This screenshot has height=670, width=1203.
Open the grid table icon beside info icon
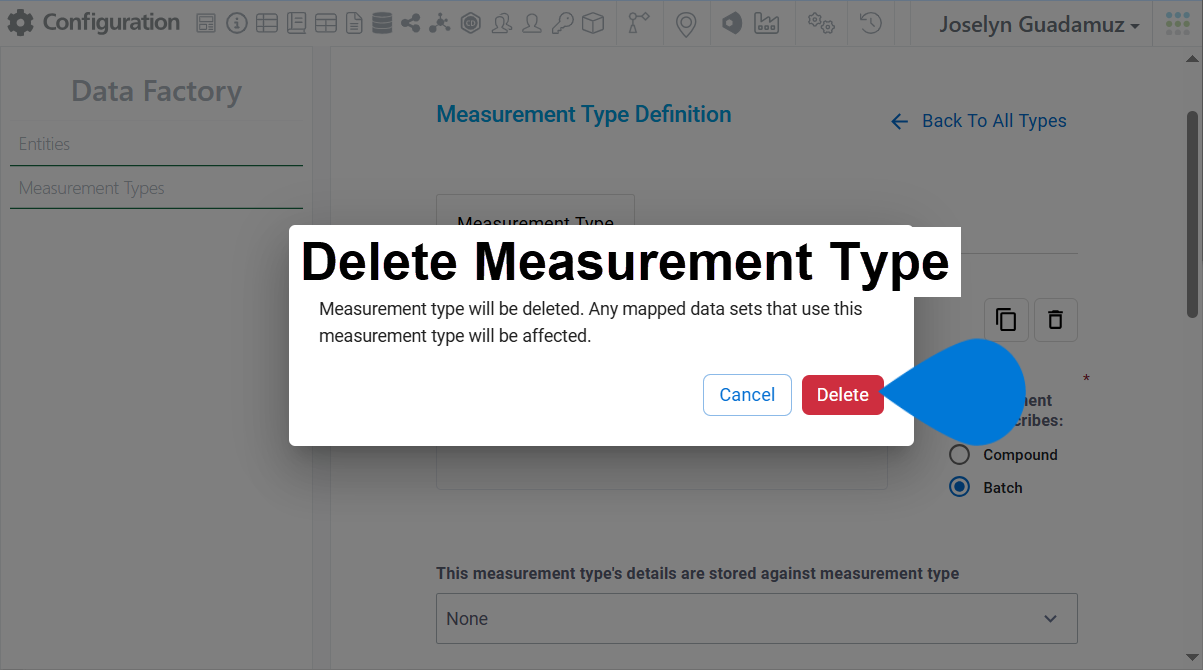click(x=267, y=24)
